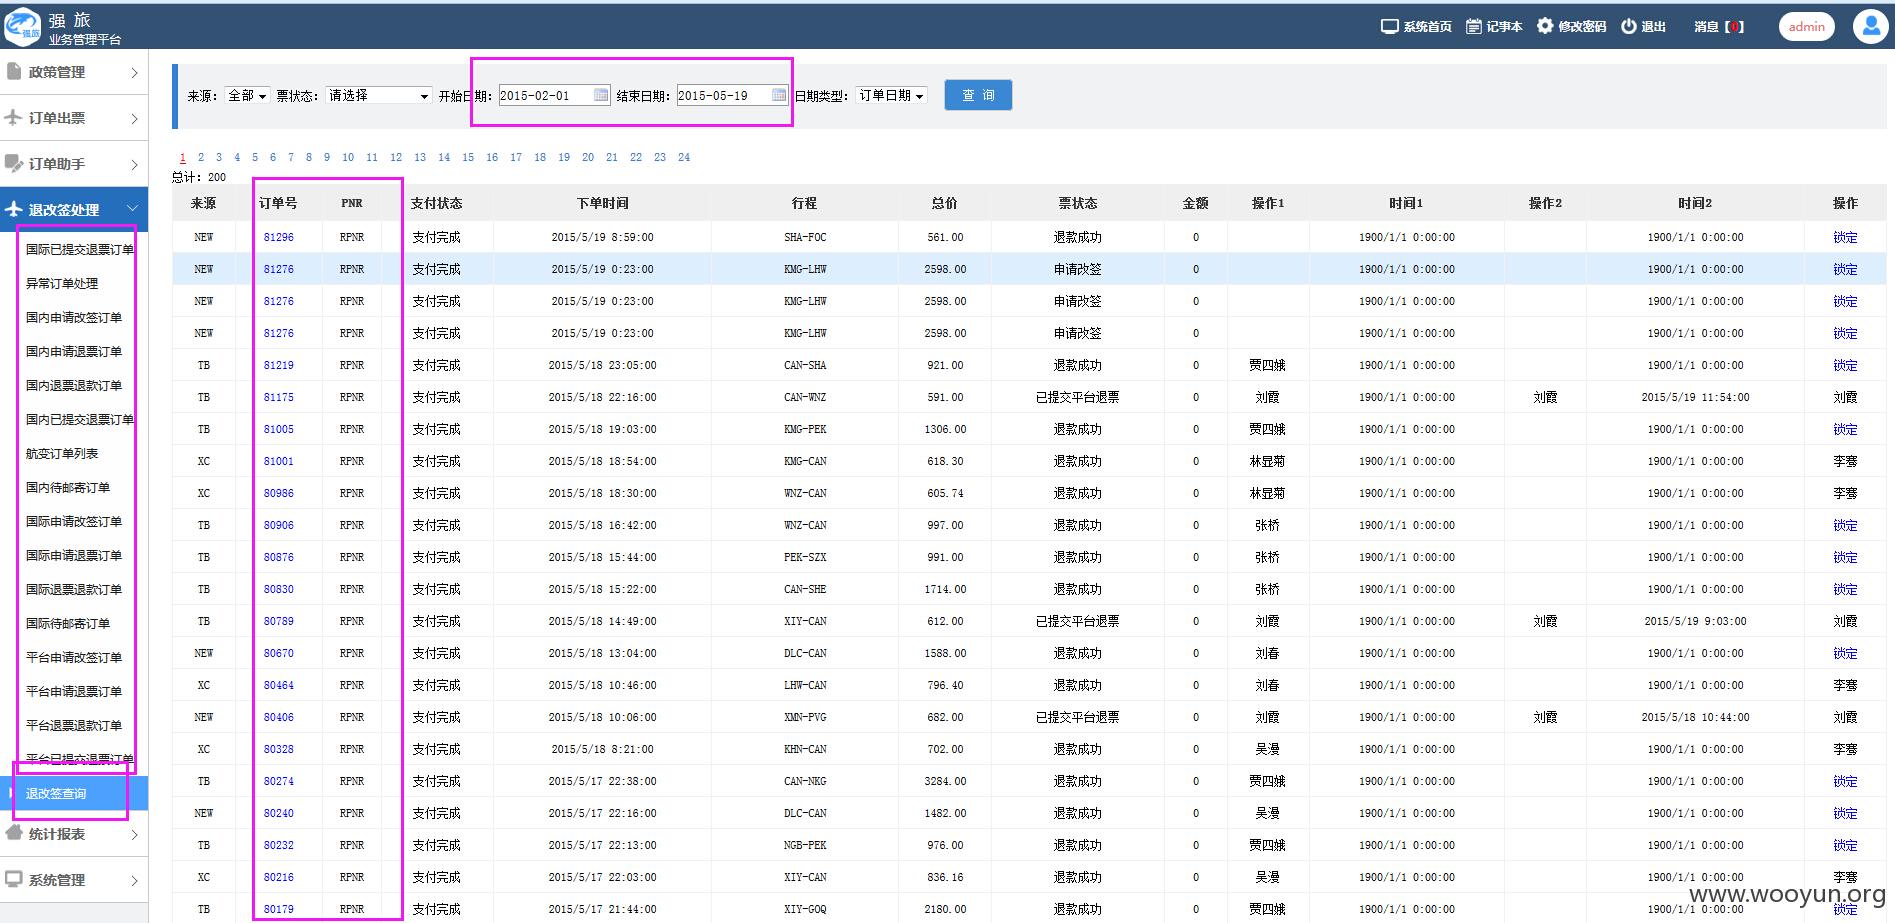Open 航变订单列表 in sidebar

click(x=62, y=453)
